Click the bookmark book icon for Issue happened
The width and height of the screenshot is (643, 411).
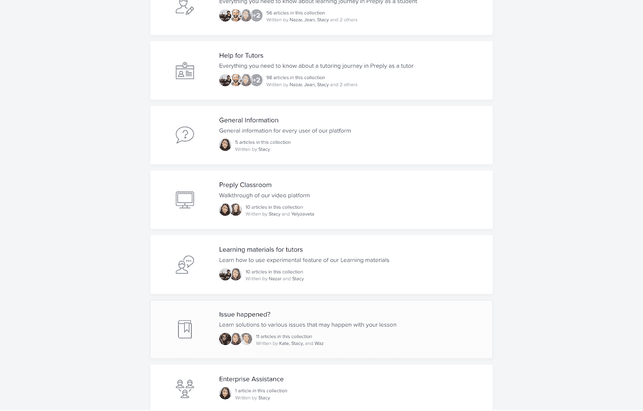tap(185, 329)
